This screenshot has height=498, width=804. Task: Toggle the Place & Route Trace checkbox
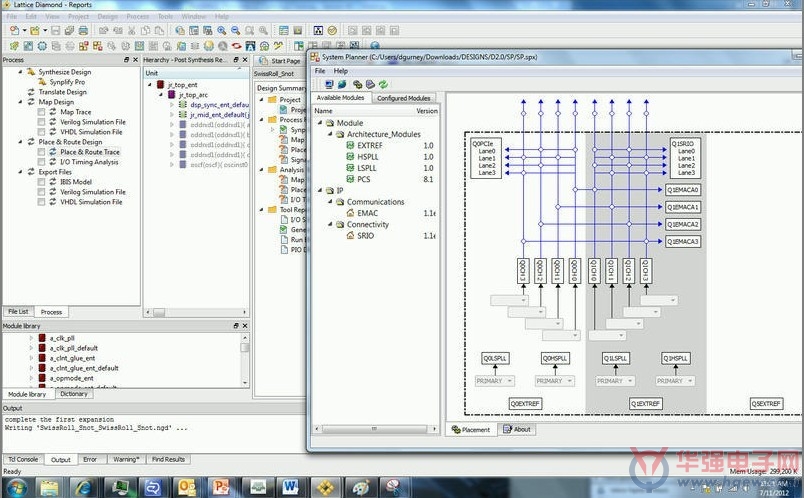click(x=42, y=152)
